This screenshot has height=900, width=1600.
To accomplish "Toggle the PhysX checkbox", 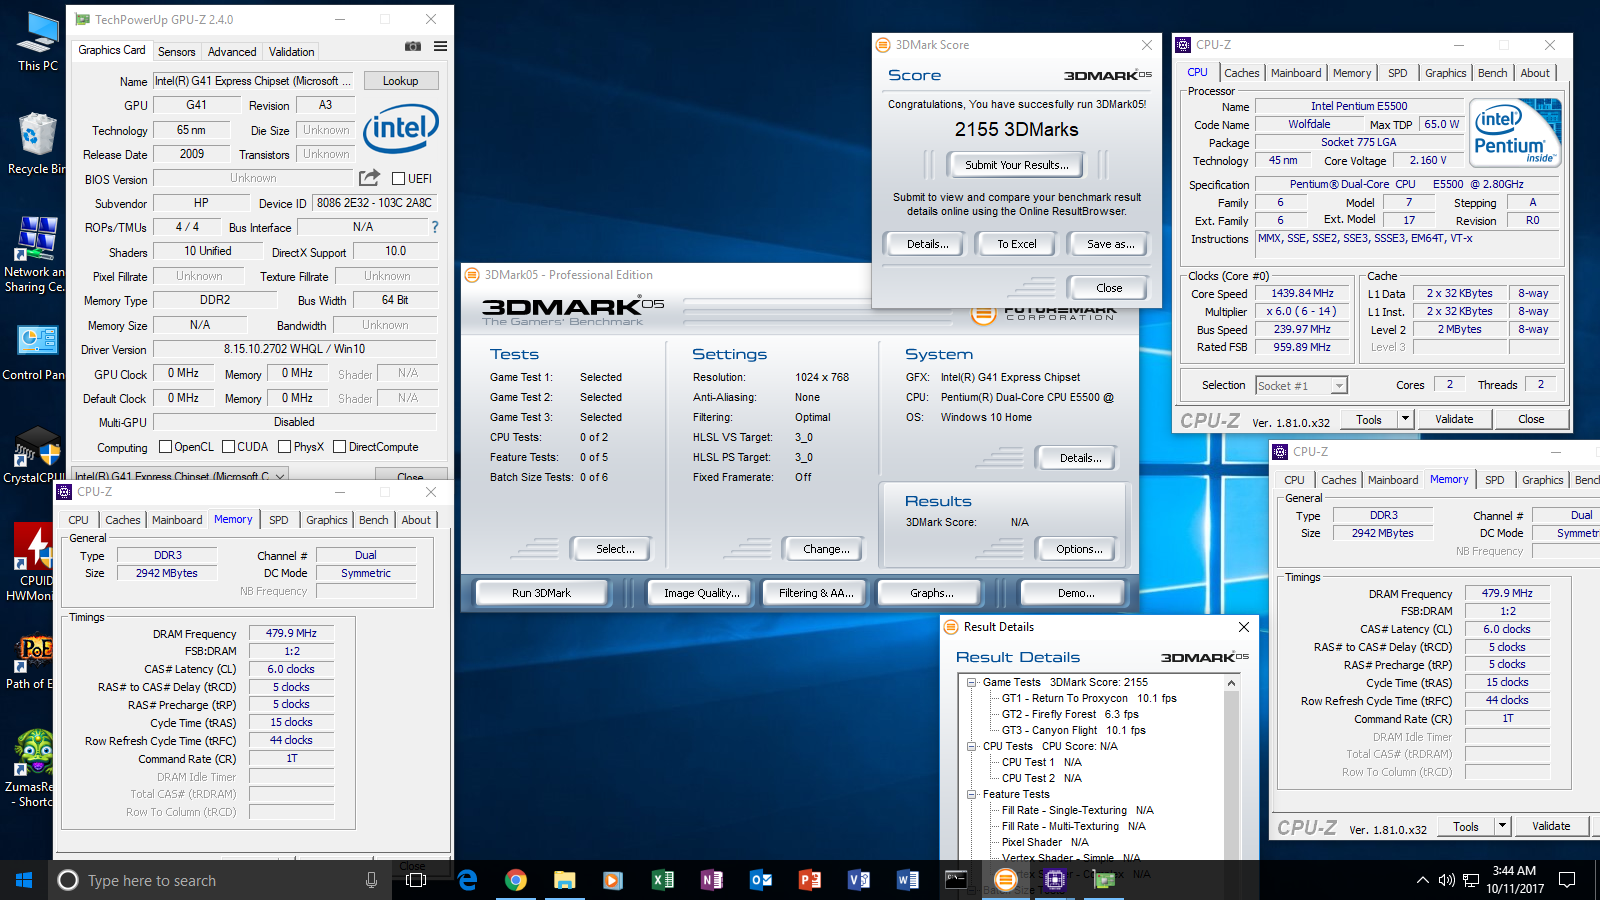I will tap(285, 447).
